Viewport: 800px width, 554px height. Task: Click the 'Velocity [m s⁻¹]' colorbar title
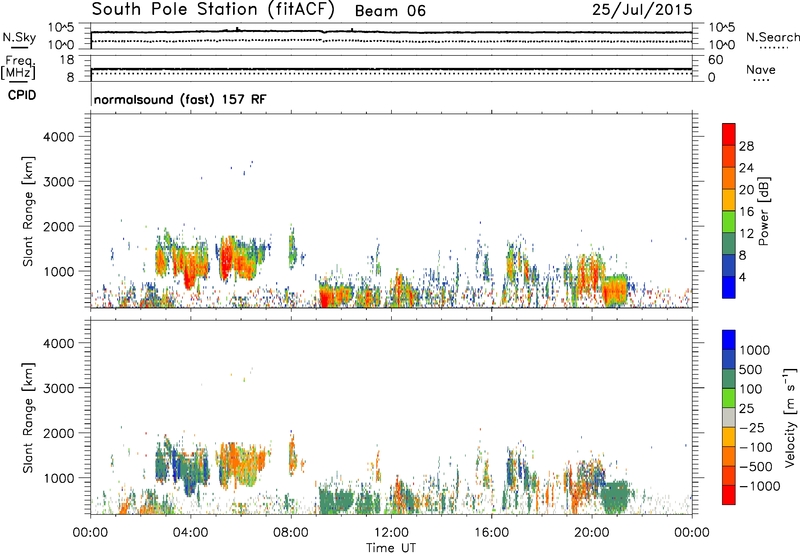tap(790, 417)
